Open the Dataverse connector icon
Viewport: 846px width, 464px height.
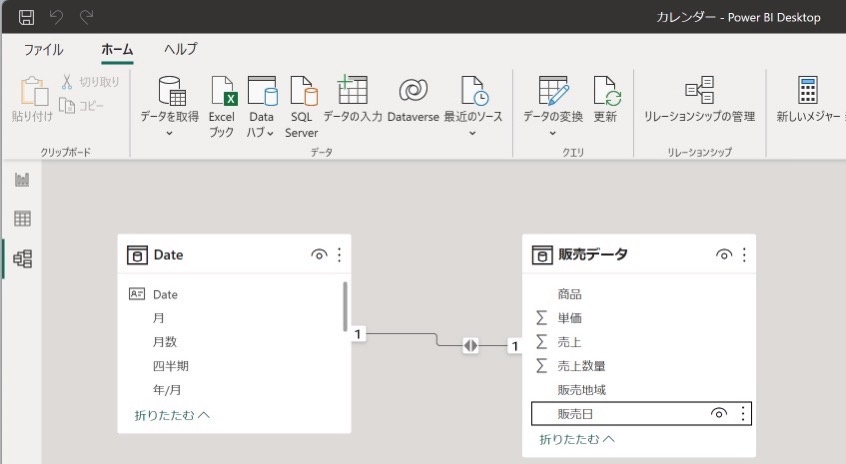point(413,90)
